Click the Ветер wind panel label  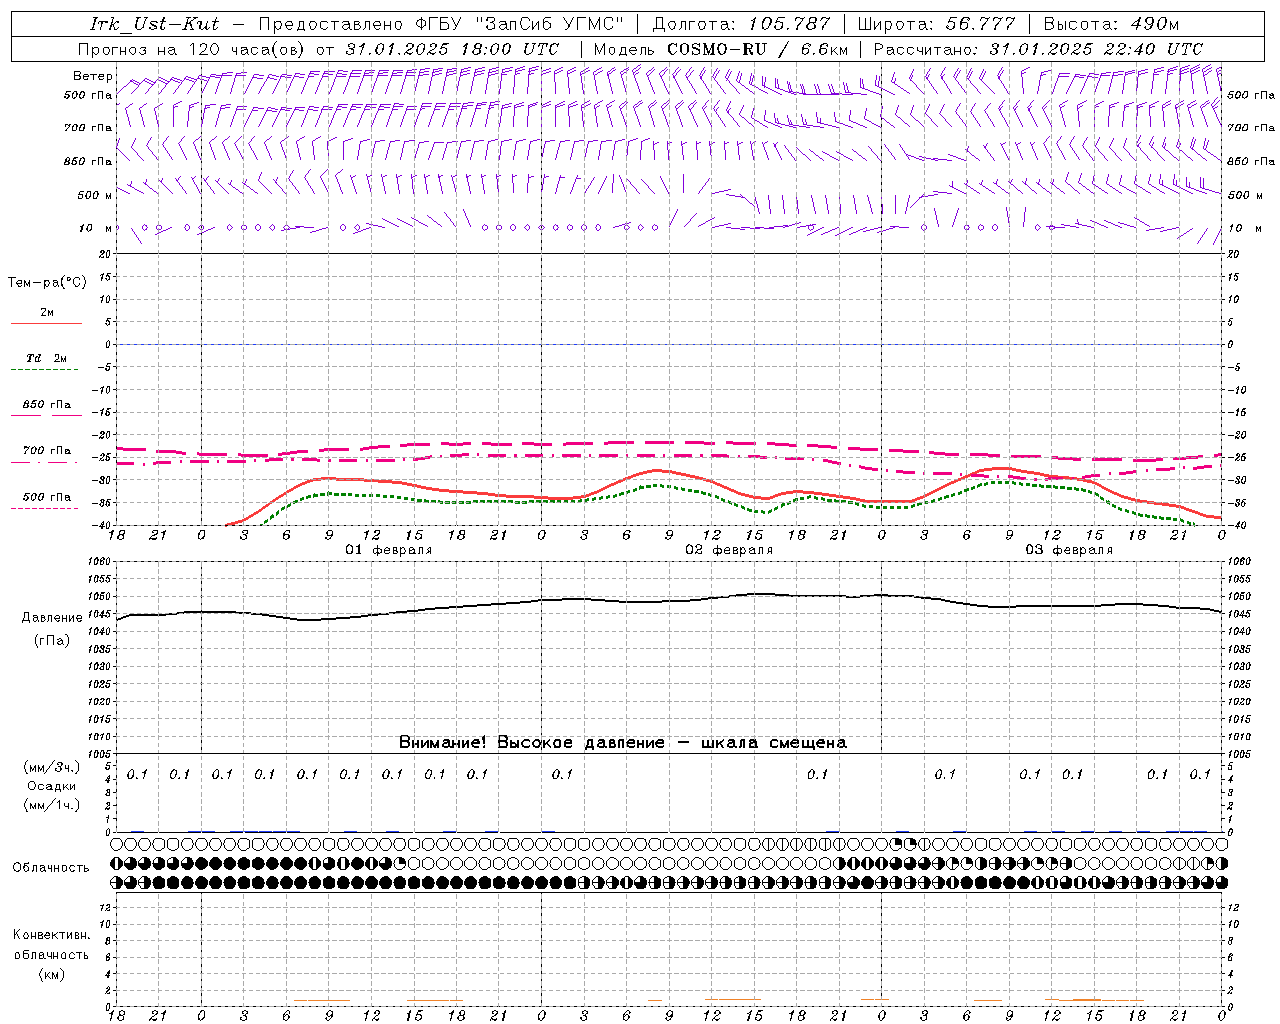tap(93, 76)
